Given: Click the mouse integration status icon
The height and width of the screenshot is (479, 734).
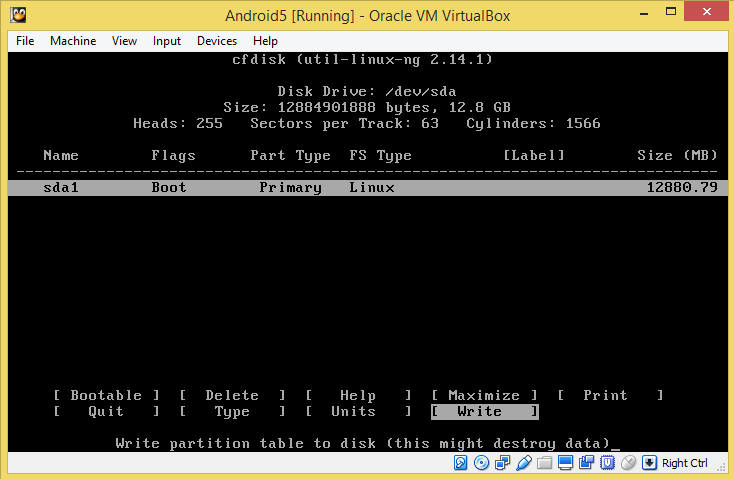Looking at the screenshot, I should click(x=628, y=463).
